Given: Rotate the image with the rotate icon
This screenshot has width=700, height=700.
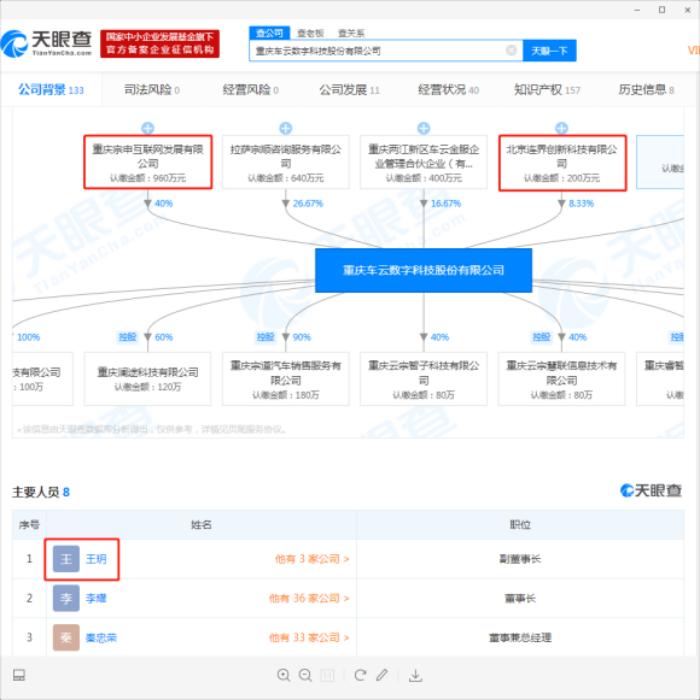Looking at the screenshot, I should [x=360, y=675].
